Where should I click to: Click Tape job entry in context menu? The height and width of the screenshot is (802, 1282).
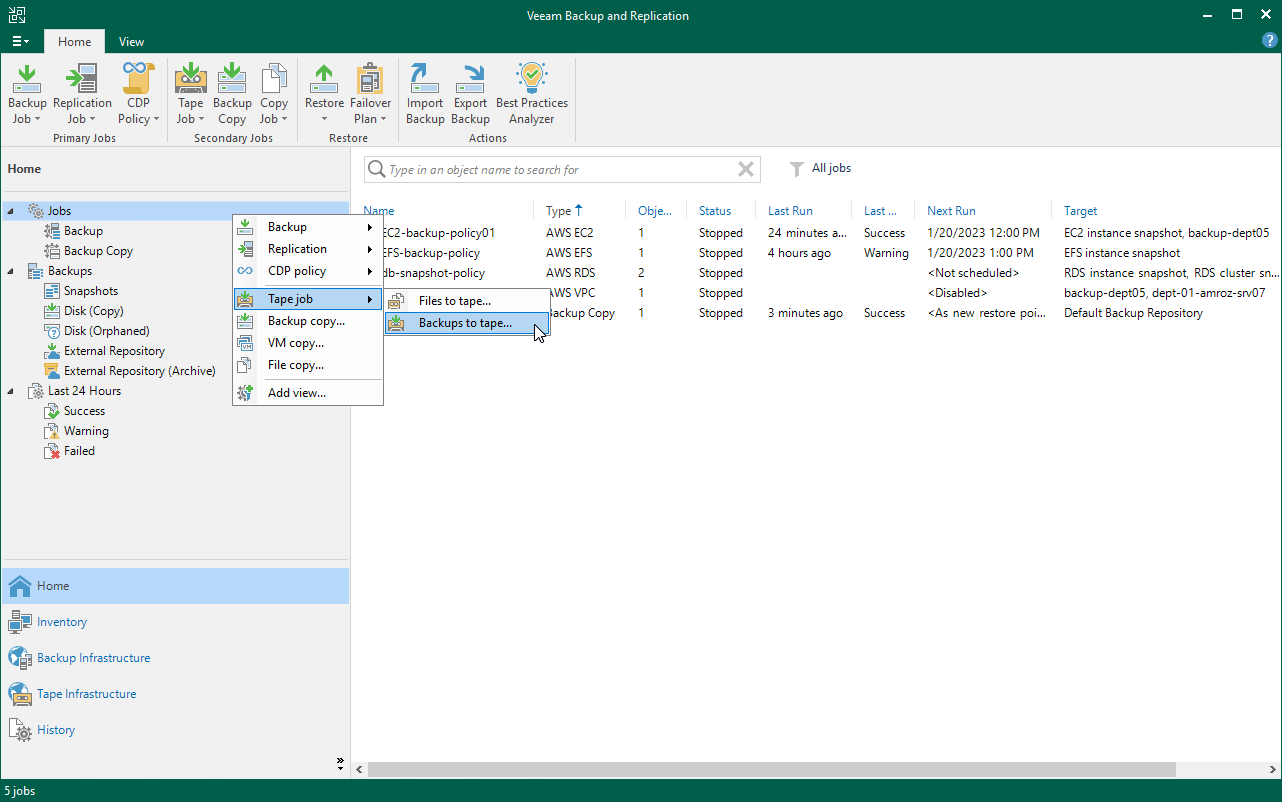[308, 299]
